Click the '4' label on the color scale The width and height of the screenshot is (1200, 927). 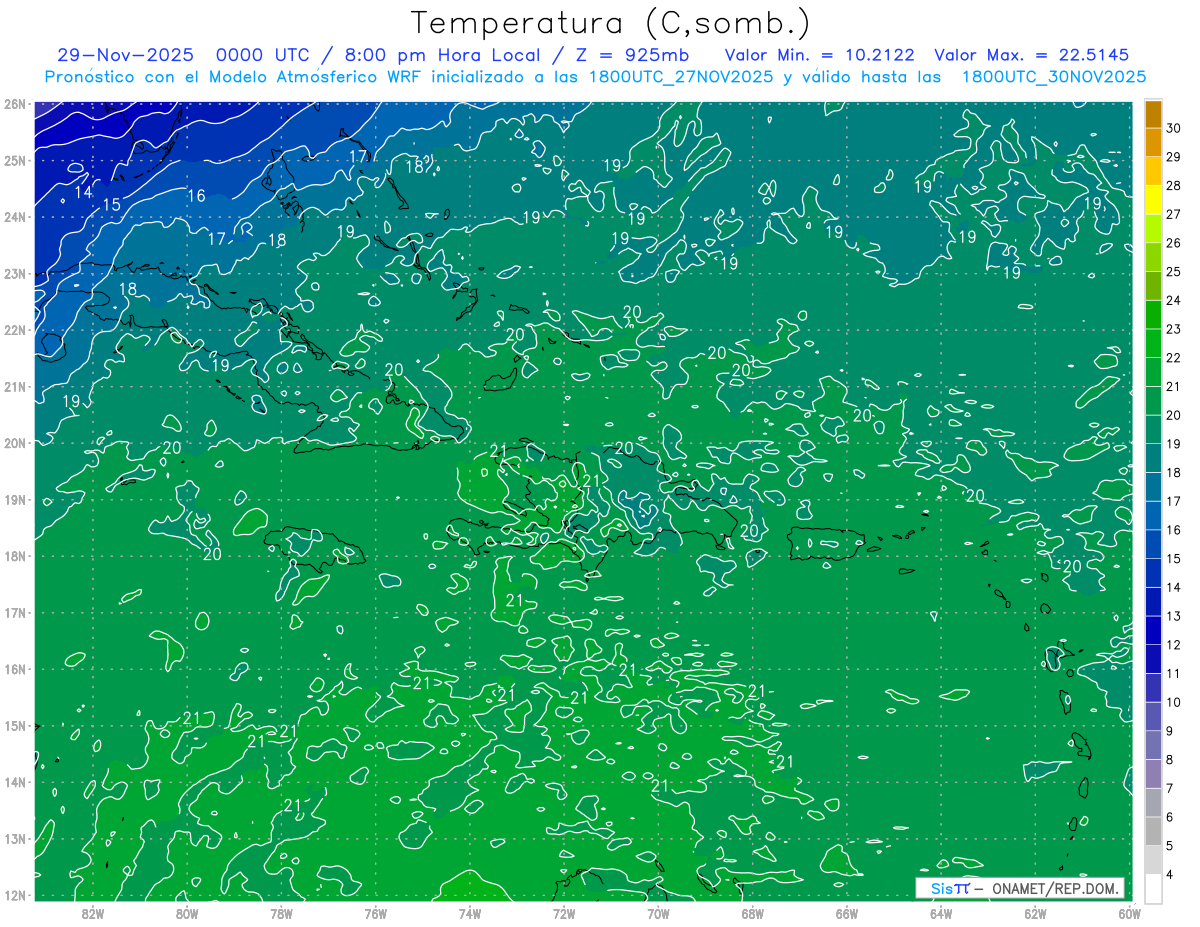(x=1170, y=874)
